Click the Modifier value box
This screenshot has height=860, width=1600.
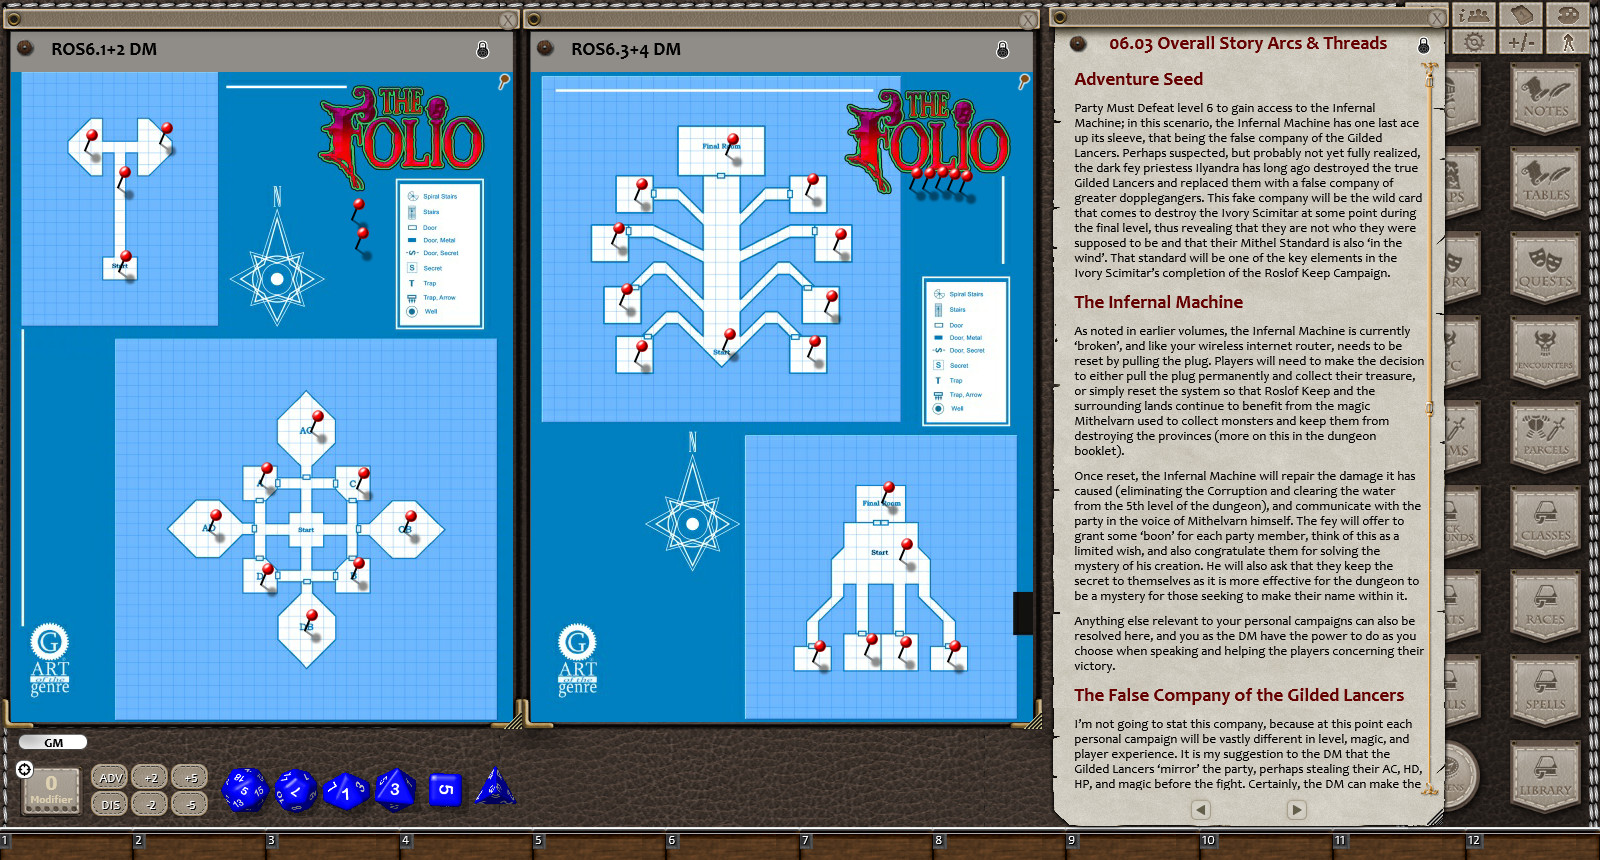pyautogui.click(x=51, y=790)
